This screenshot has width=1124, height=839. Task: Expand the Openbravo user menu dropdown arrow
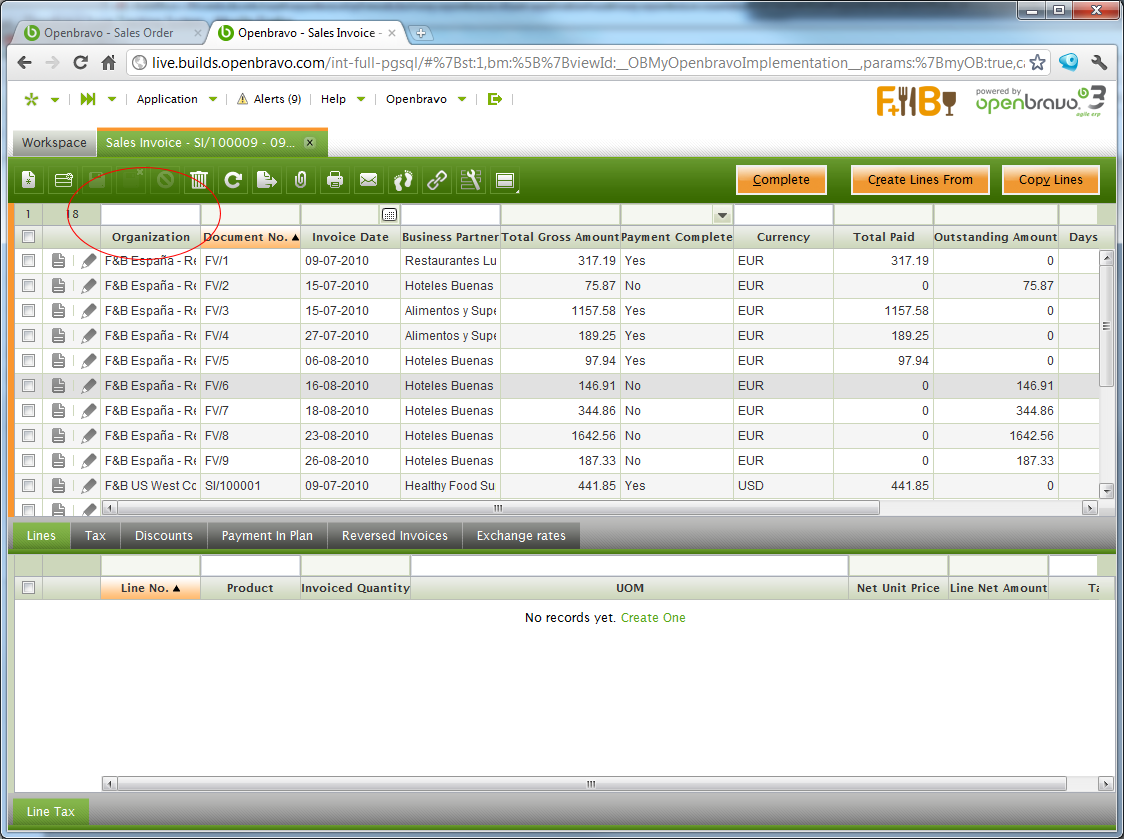(462, 100)
